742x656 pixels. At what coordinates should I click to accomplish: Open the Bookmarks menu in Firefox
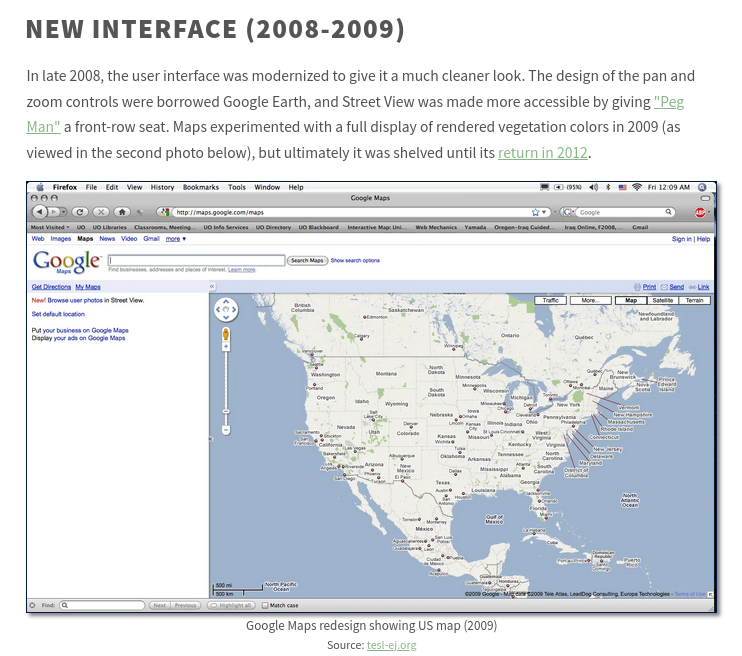(200, 187)
